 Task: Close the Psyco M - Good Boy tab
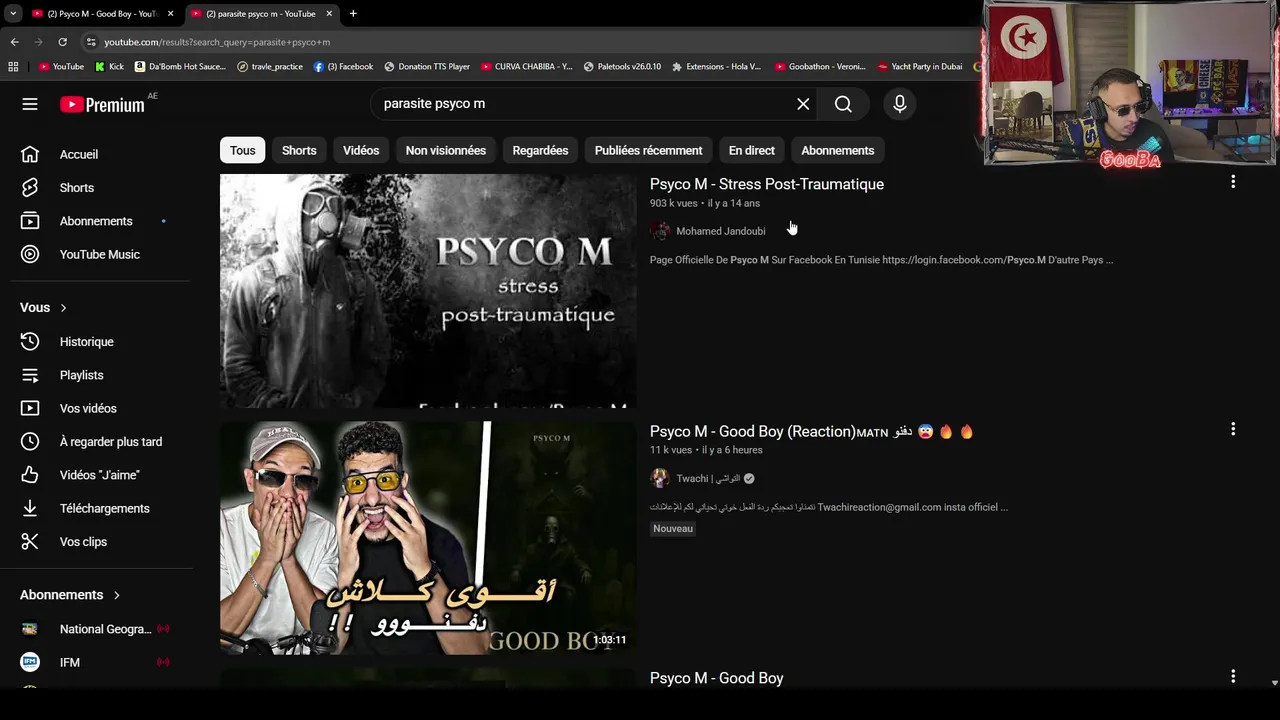click(171, 14)
